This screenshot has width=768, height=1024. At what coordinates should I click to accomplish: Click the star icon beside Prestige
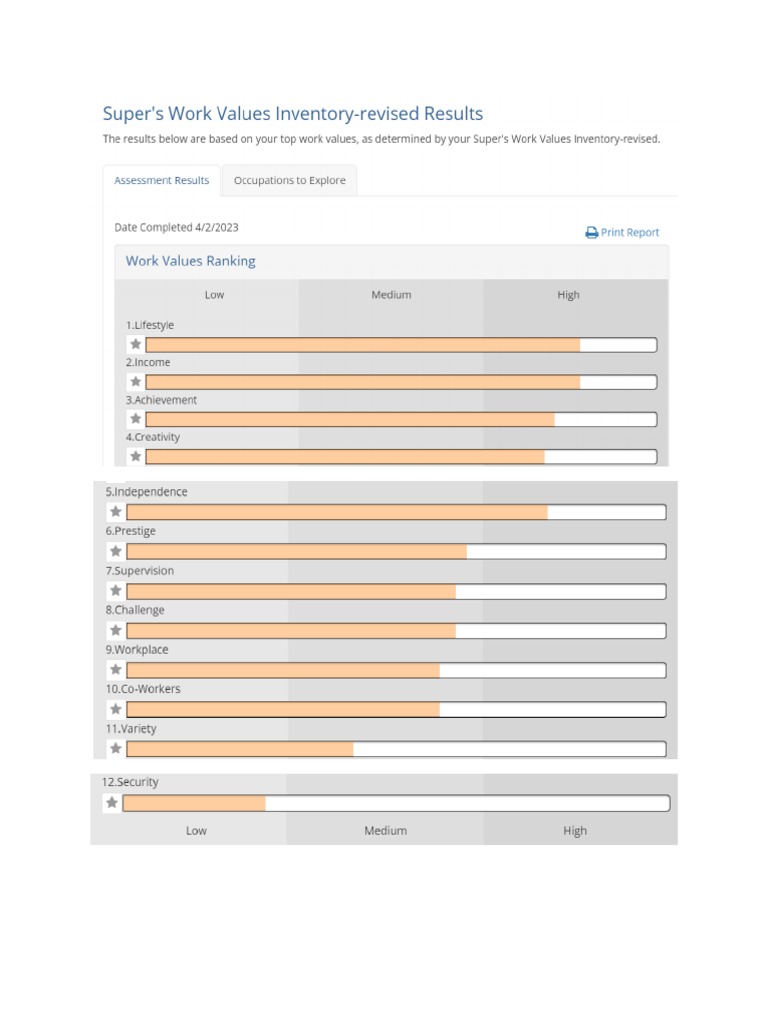(x=116, y=551)
